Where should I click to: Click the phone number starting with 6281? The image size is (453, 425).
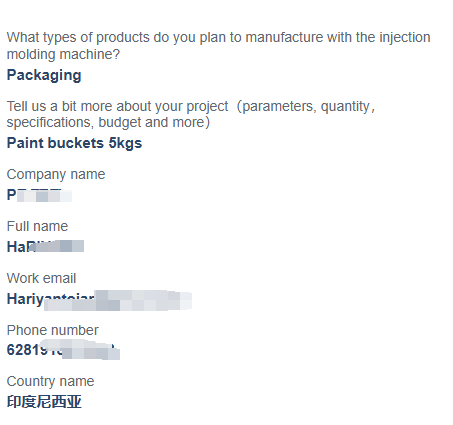63,350
